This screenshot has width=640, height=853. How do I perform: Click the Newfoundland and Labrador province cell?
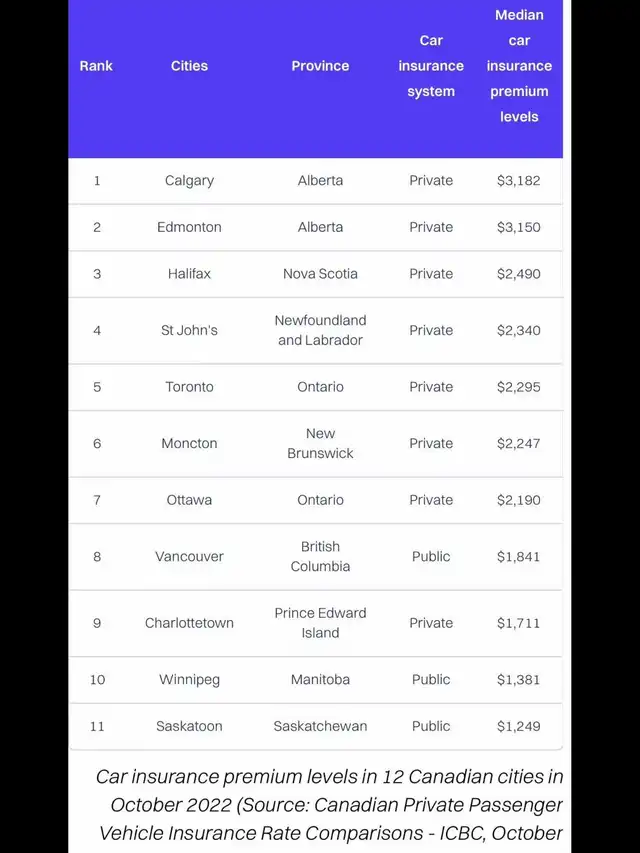[x=320, y=330]
